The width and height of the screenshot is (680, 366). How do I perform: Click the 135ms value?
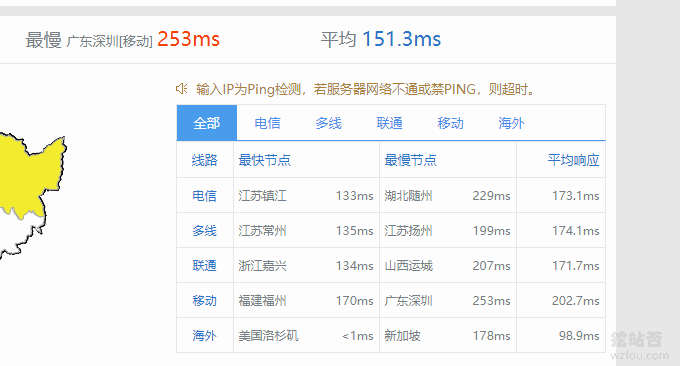pos(354,231)
